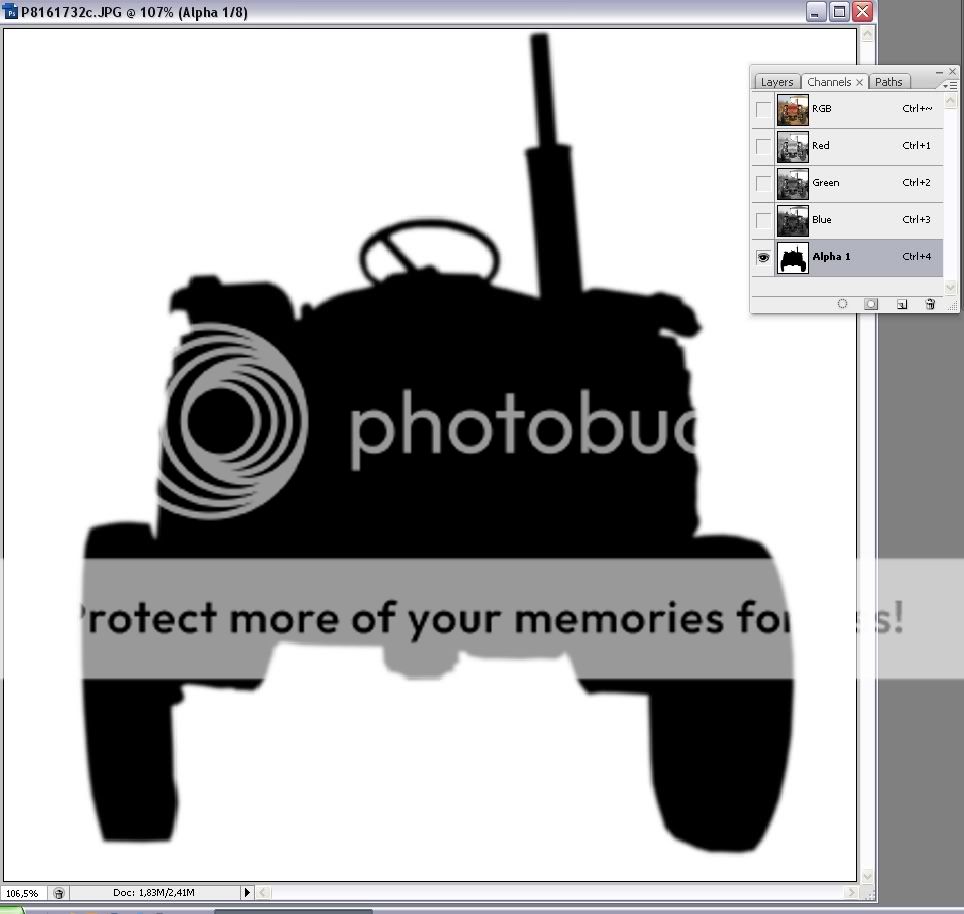Click the Blue channel thumbnail
Viewport: 964px width, 914px height.
(792, 220)
